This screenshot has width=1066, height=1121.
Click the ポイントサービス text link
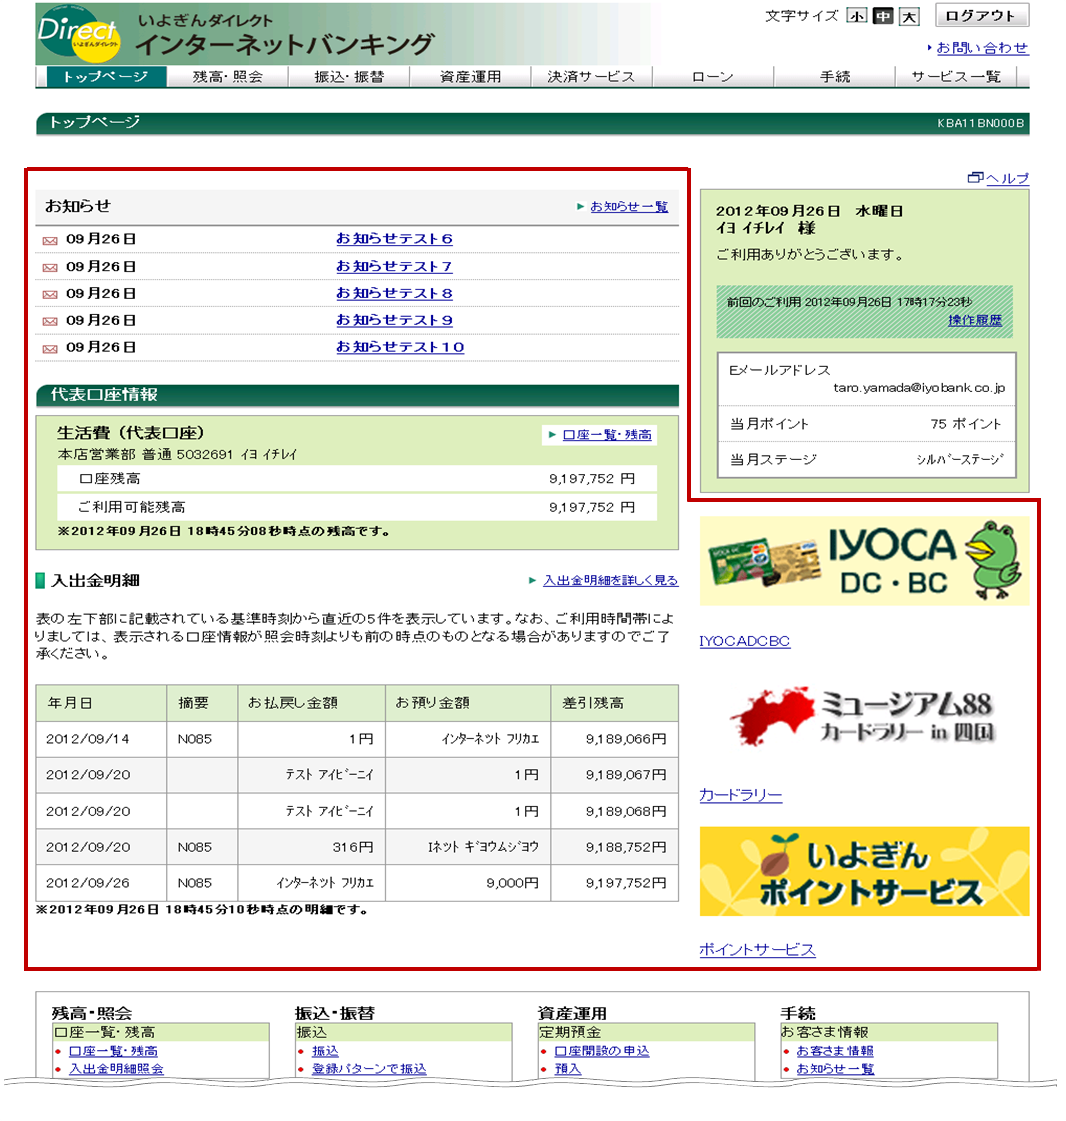757,949
